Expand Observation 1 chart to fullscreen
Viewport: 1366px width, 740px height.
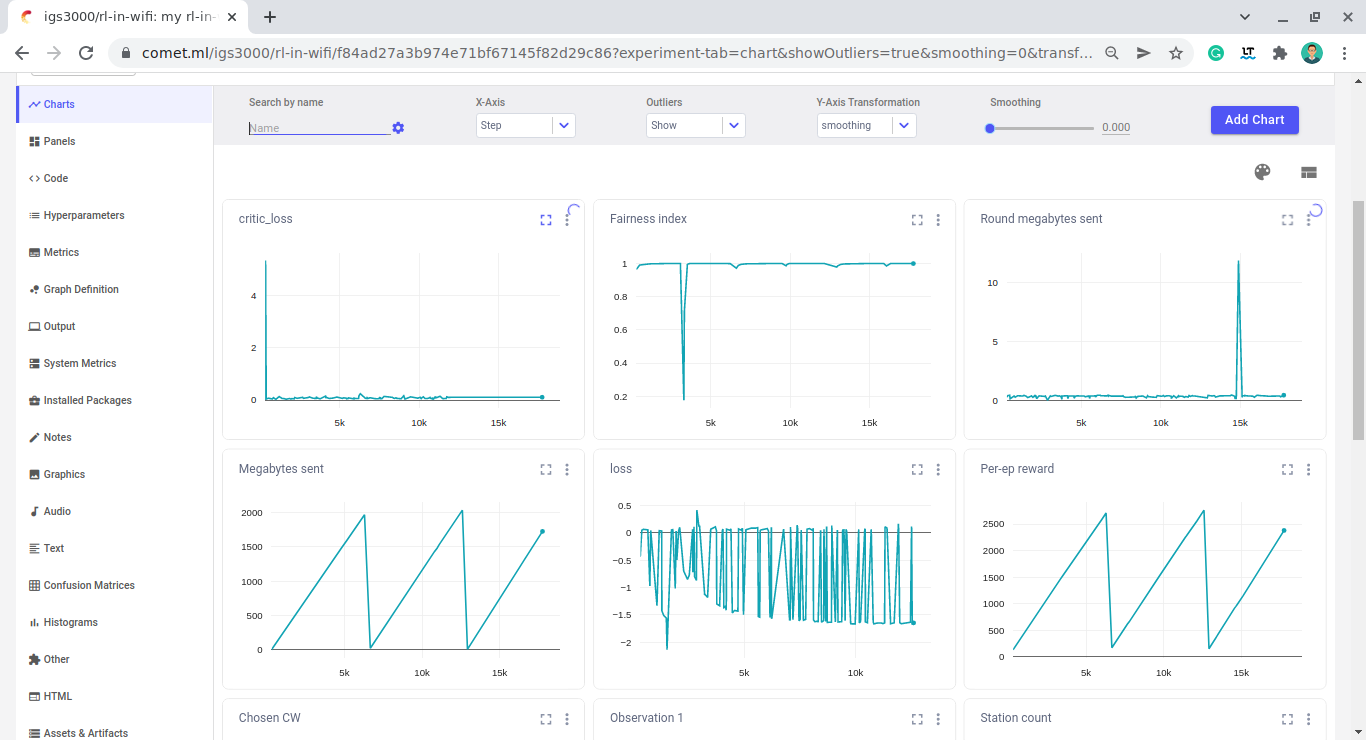click(x=917, y=719)
